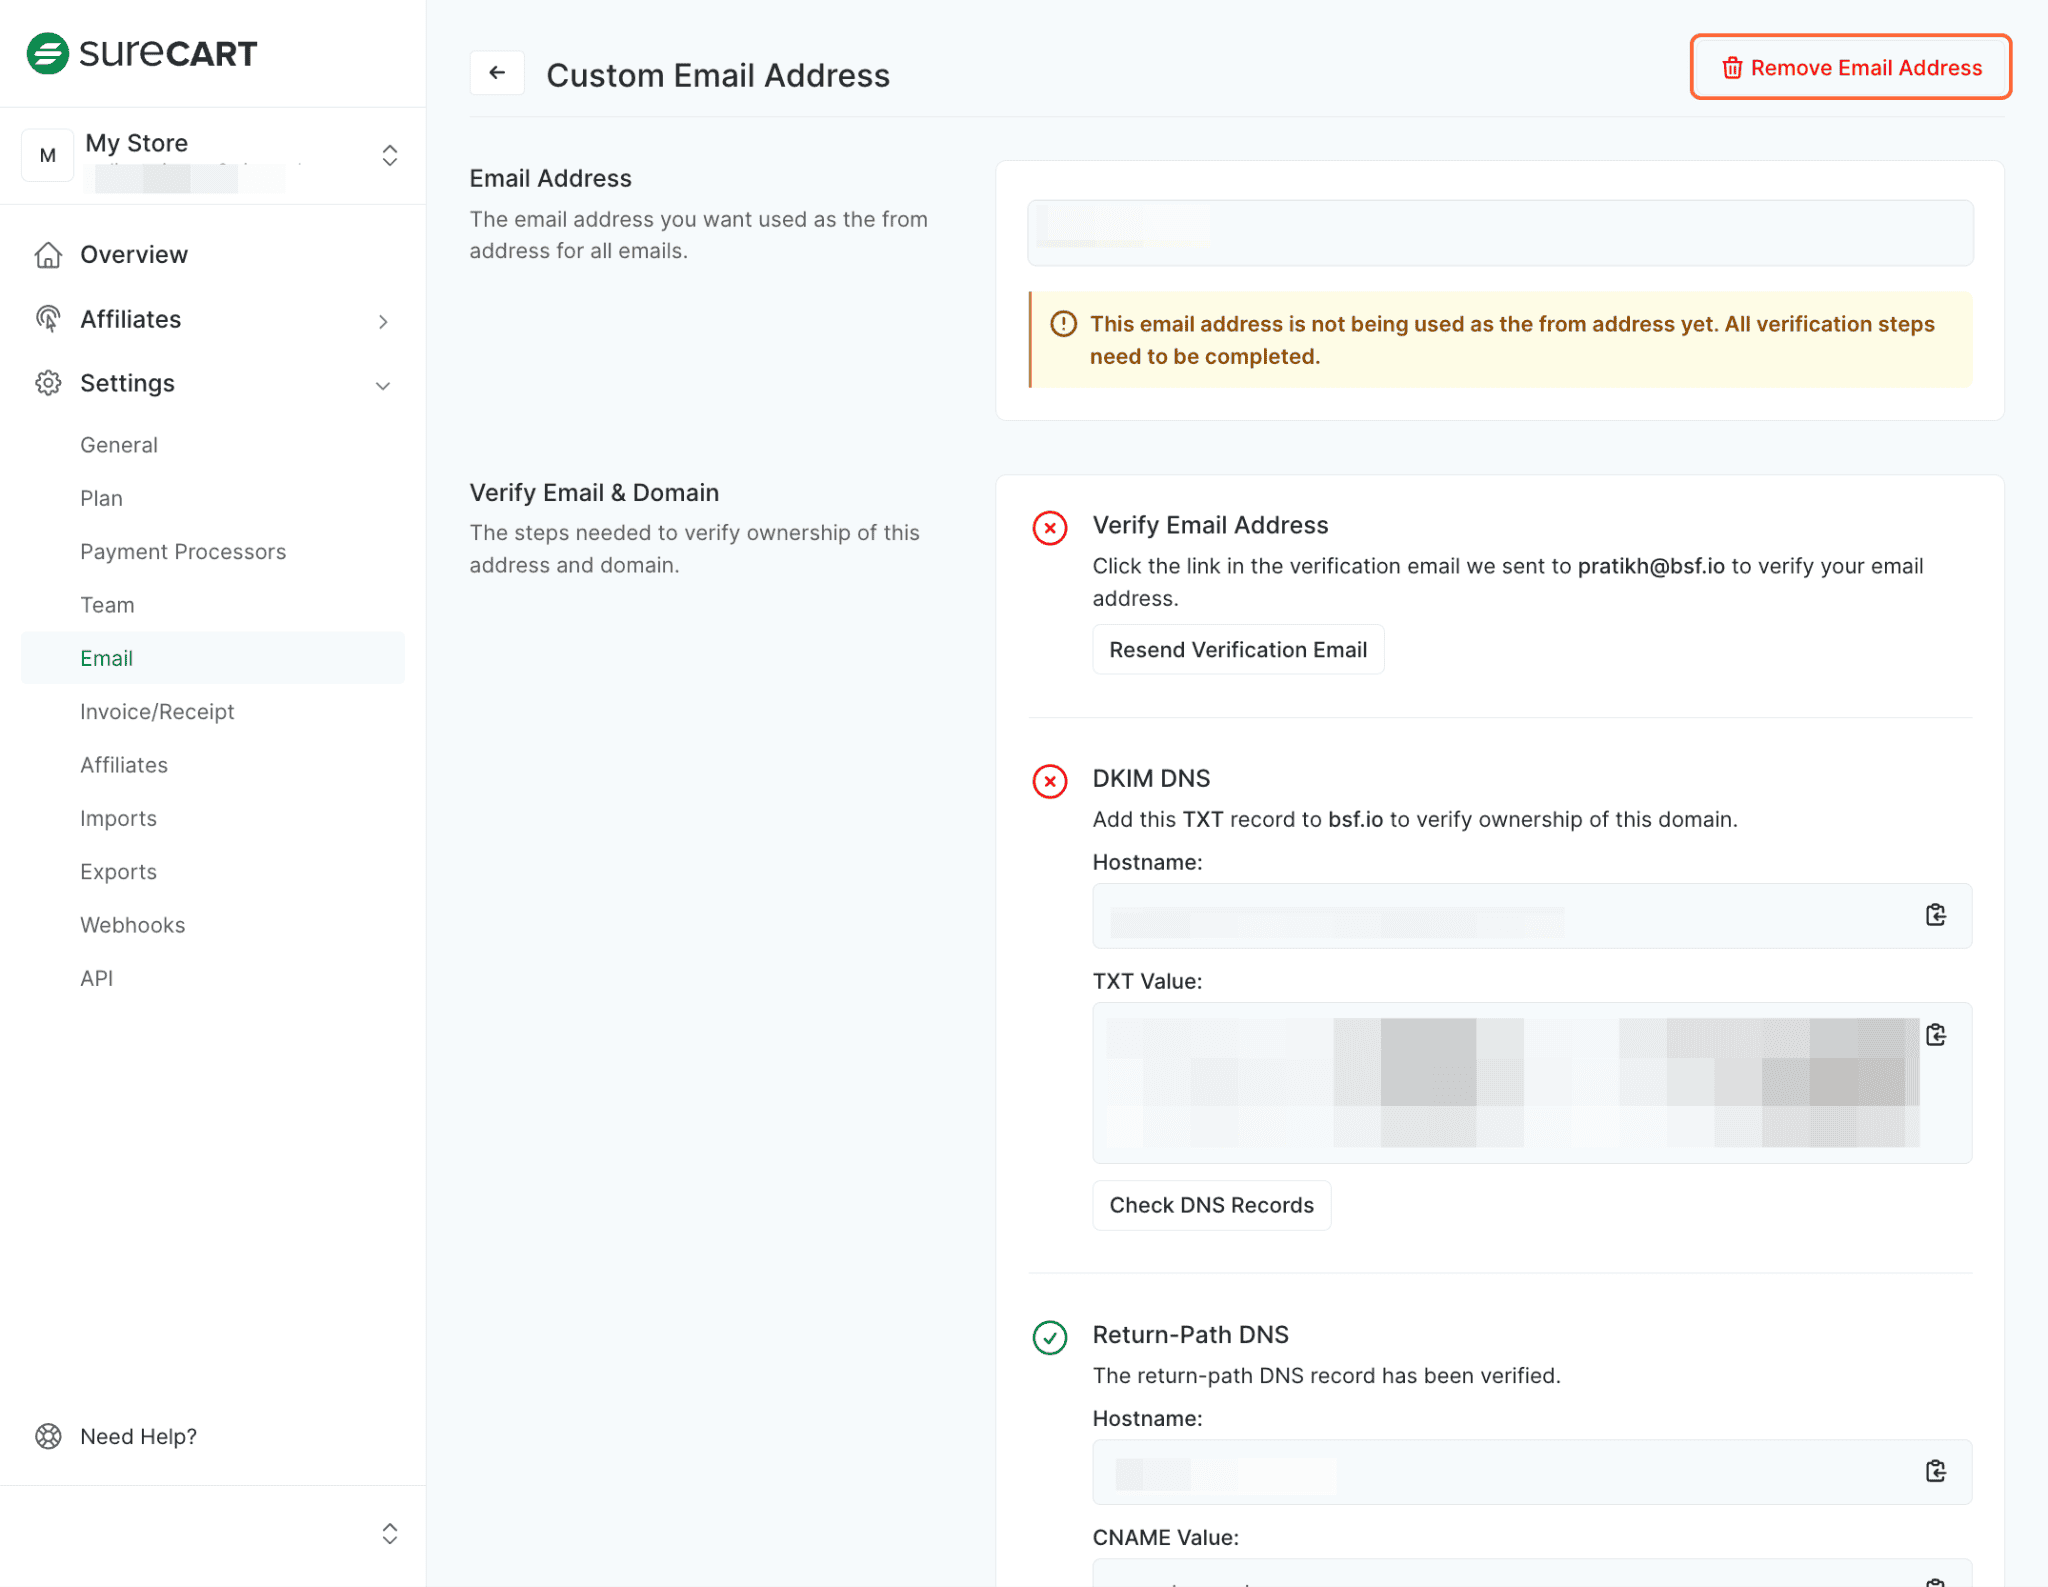Viewport: 2048px width, 1587px height.
Task: Click the Need Help globe icon
Action: point(48,1436)
